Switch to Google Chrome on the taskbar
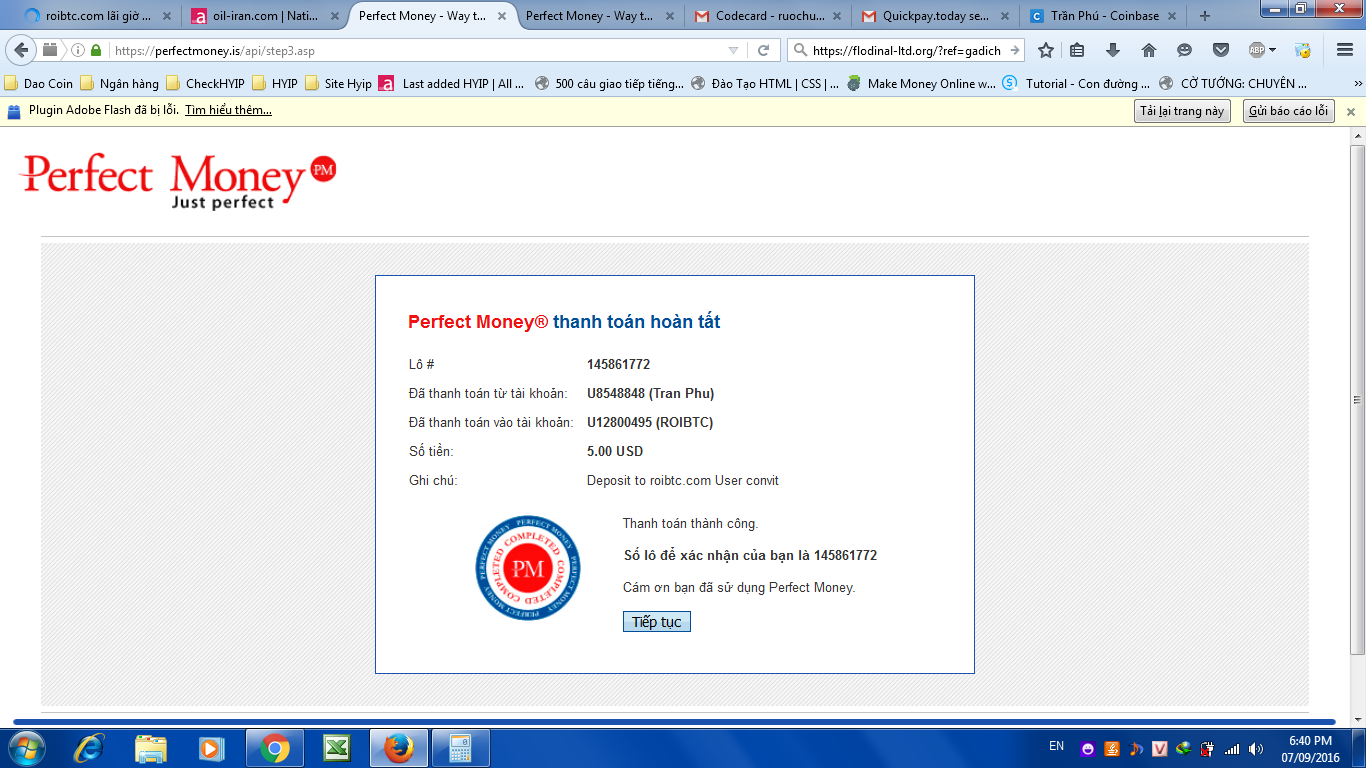 (275, 748)
